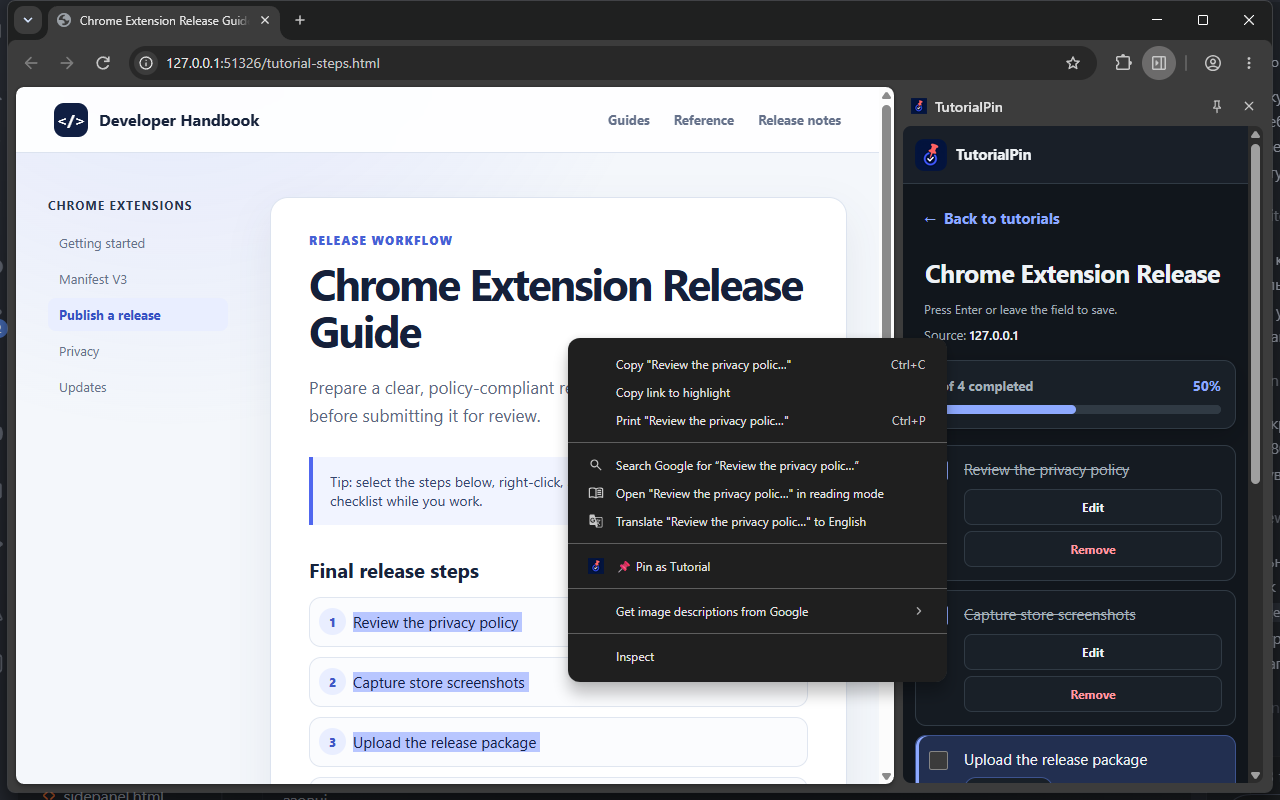Close the Chrome Extension Release Guide browser tab
1280x800 pixels.
264,20
